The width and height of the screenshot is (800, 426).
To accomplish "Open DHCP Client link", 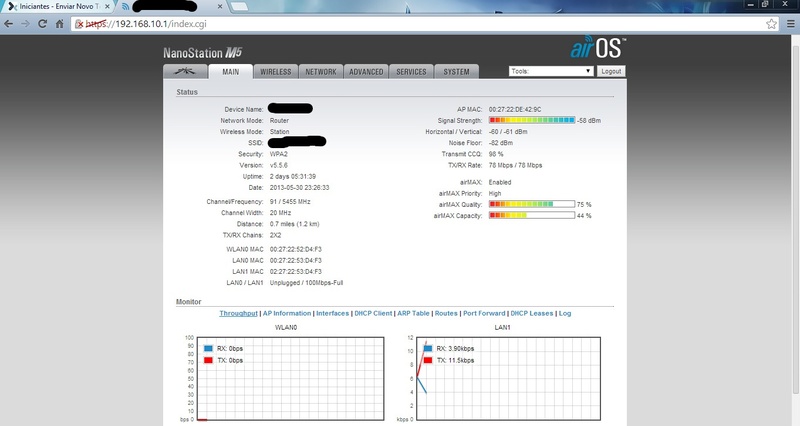I will [x=373, y=313].
